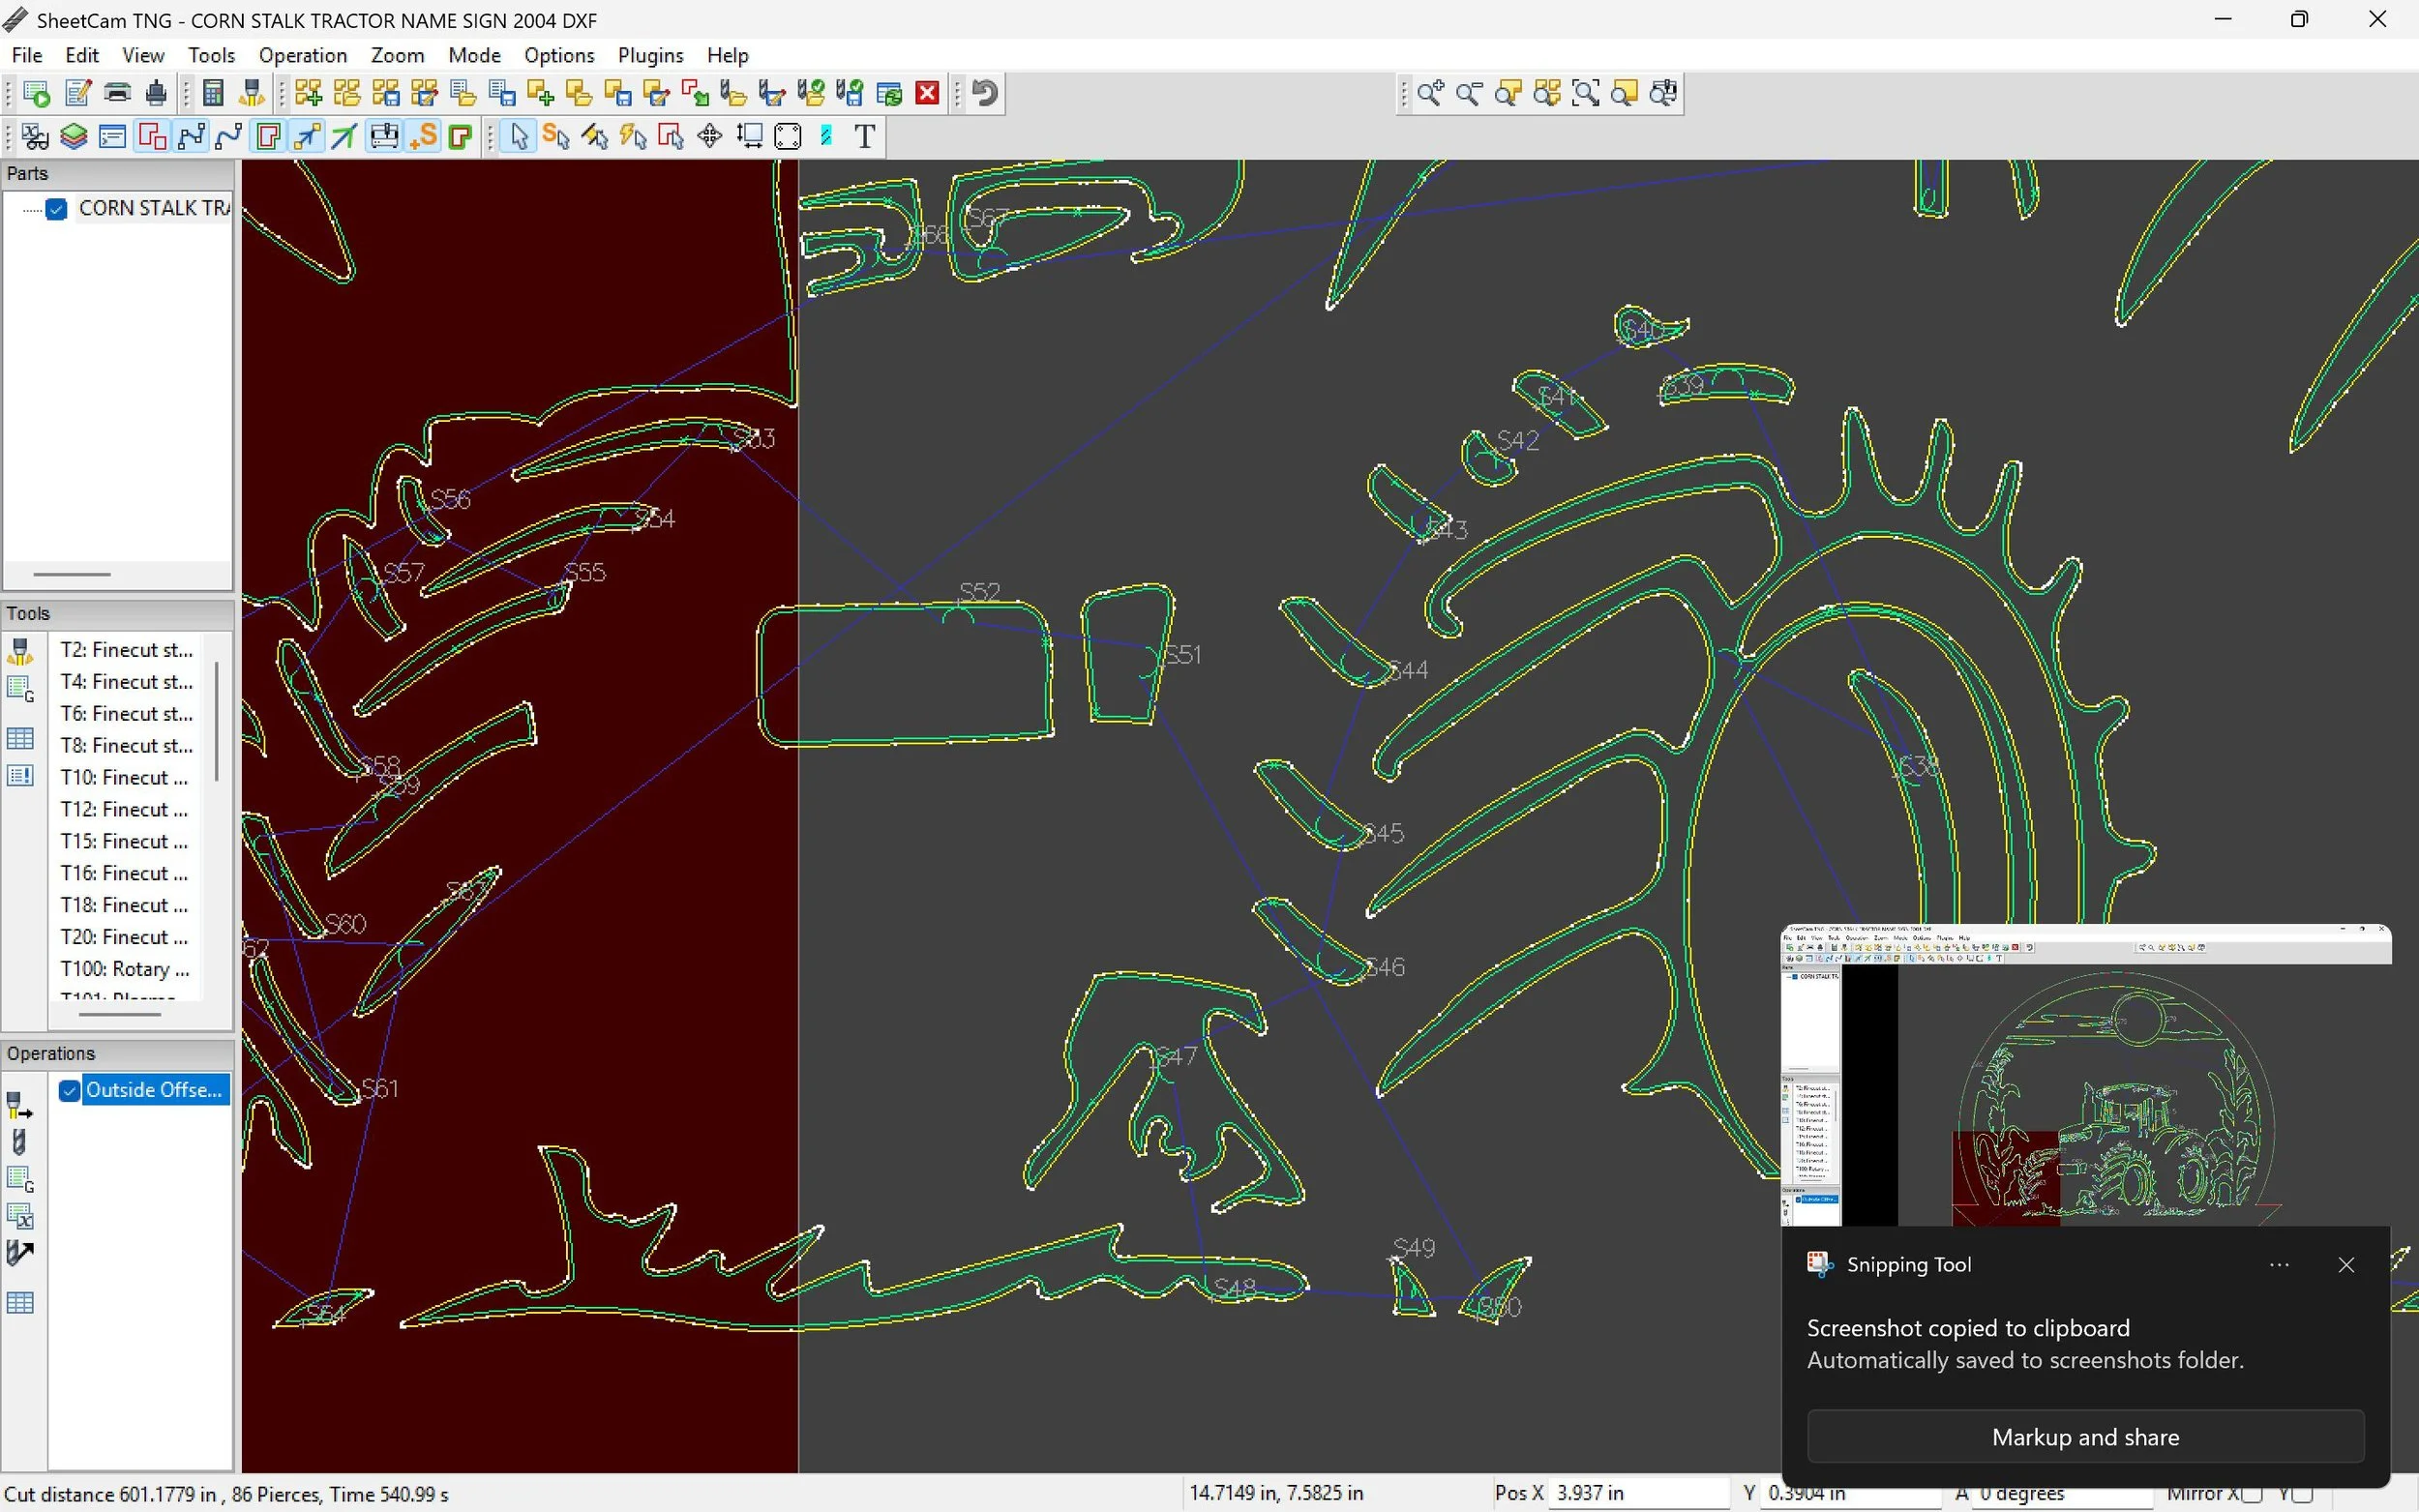Toggle the Mirror X checkbox
2419x1512 pixels.
click(2252, 1494)
